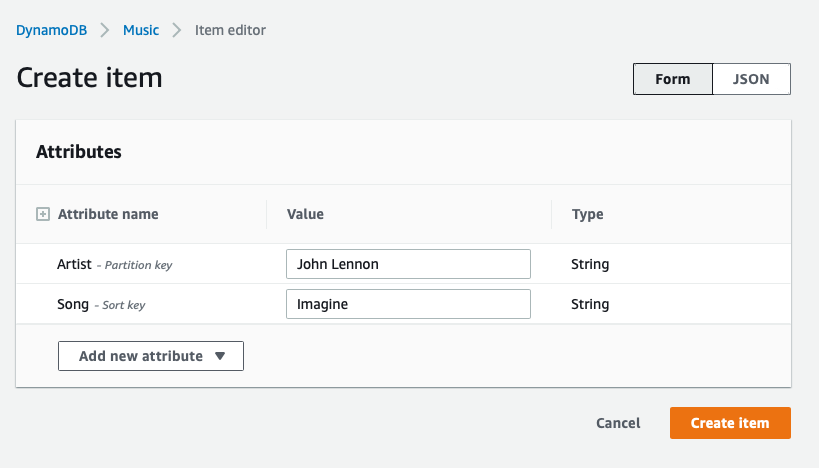Screen dimensions: 819x468
Task: Switch to the Form view
Action: click(x=673, y=79)
